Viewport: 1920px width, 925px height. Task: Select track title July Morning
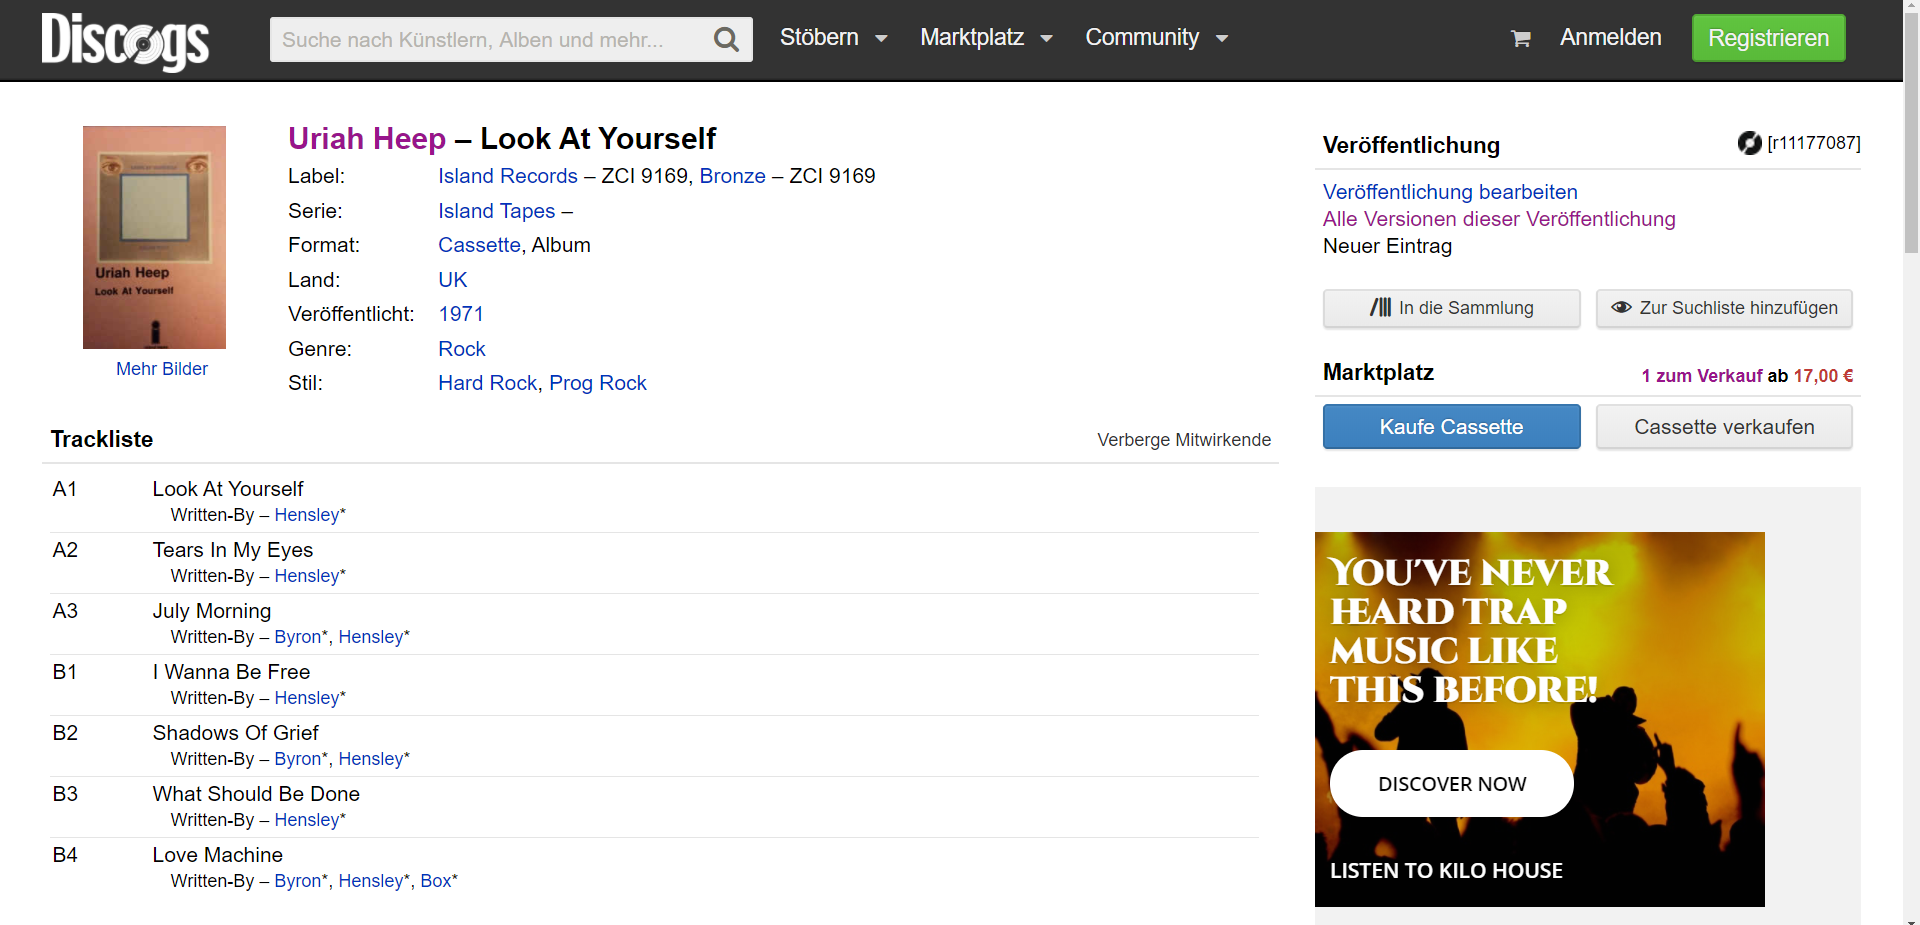coord(212,611)
